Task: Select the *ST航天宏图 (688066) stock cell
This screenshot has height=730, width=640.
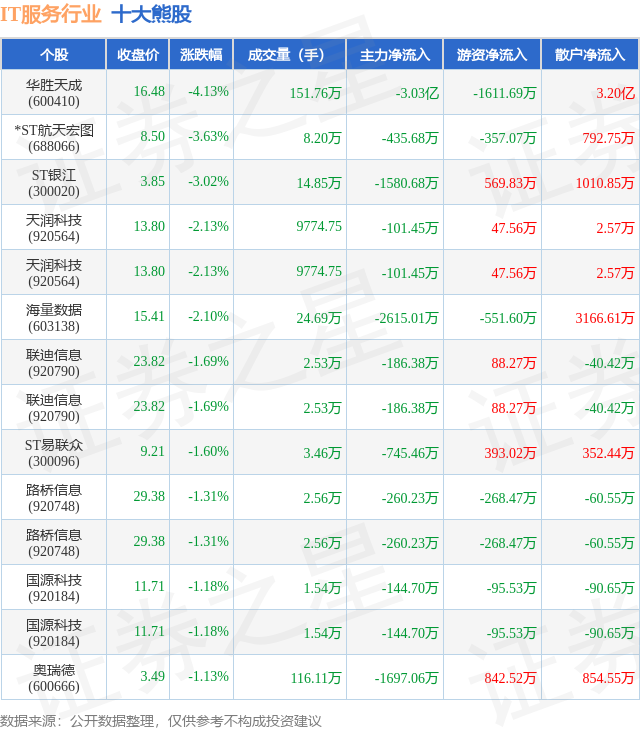Action: pos(54,138)
